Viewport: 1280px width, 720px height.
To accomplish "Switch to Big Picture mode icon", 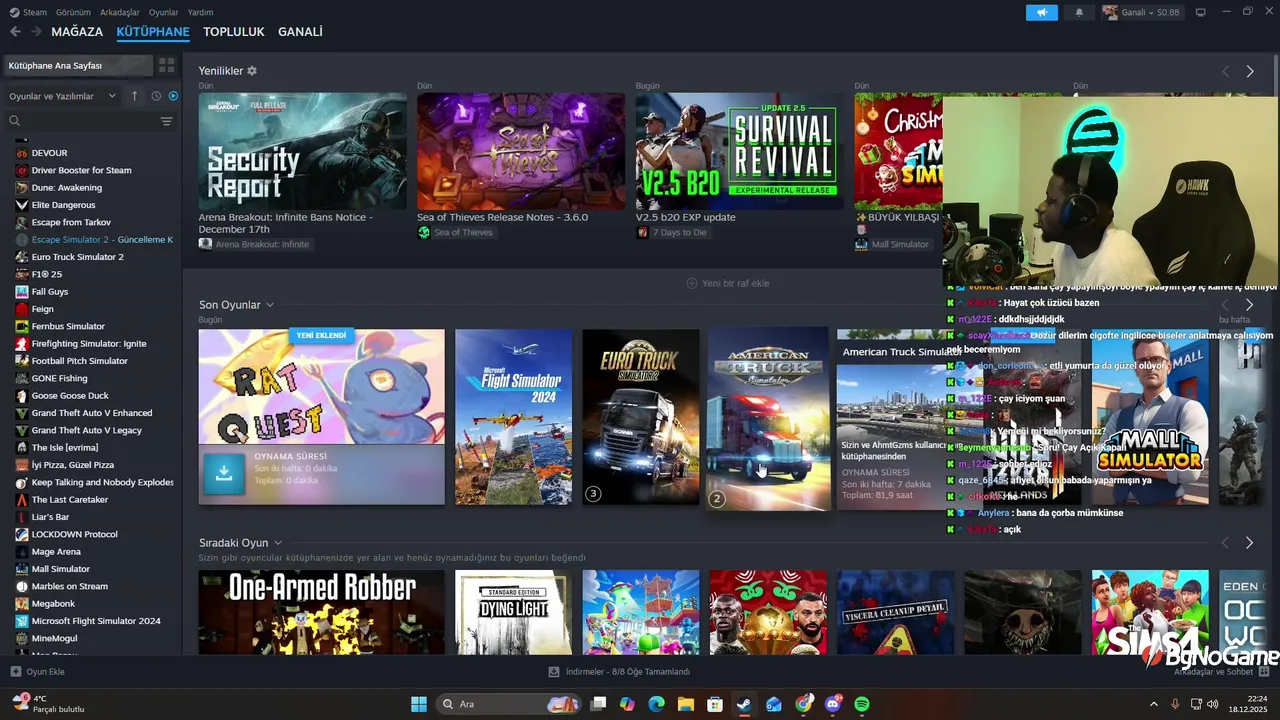I will click(x=1200, y=12).
